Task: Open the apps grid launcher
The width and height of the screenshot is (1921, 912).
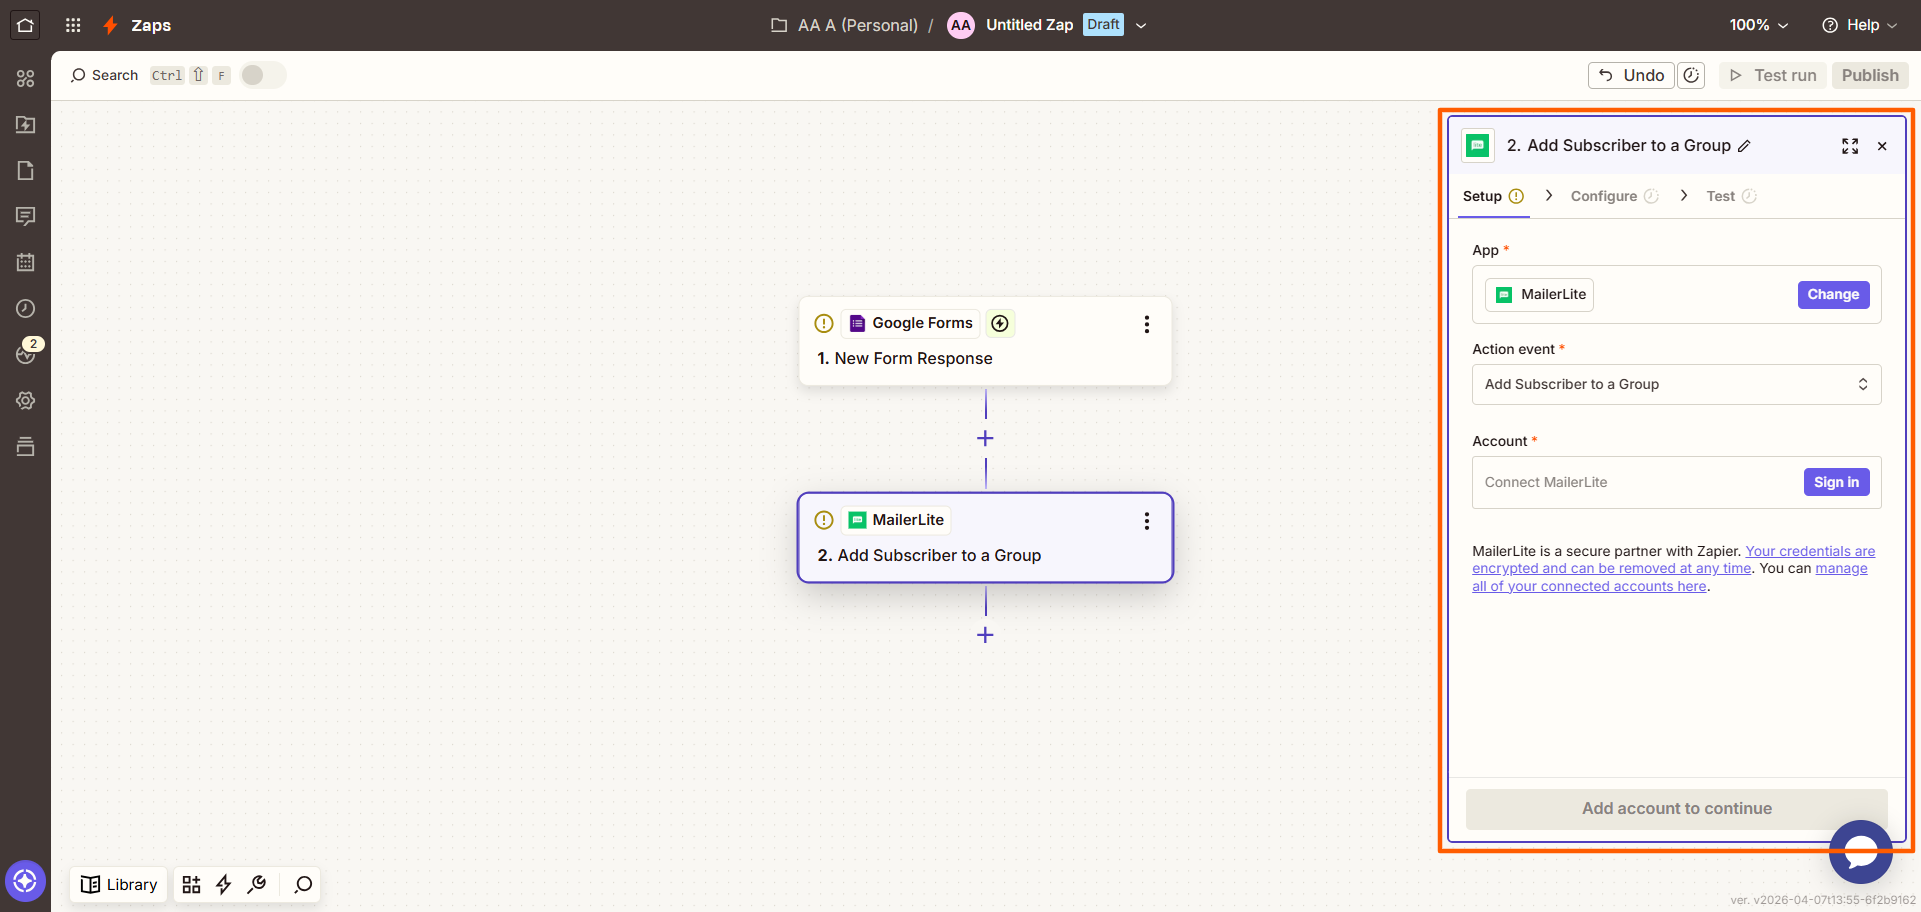Action: tap(73, 25)
